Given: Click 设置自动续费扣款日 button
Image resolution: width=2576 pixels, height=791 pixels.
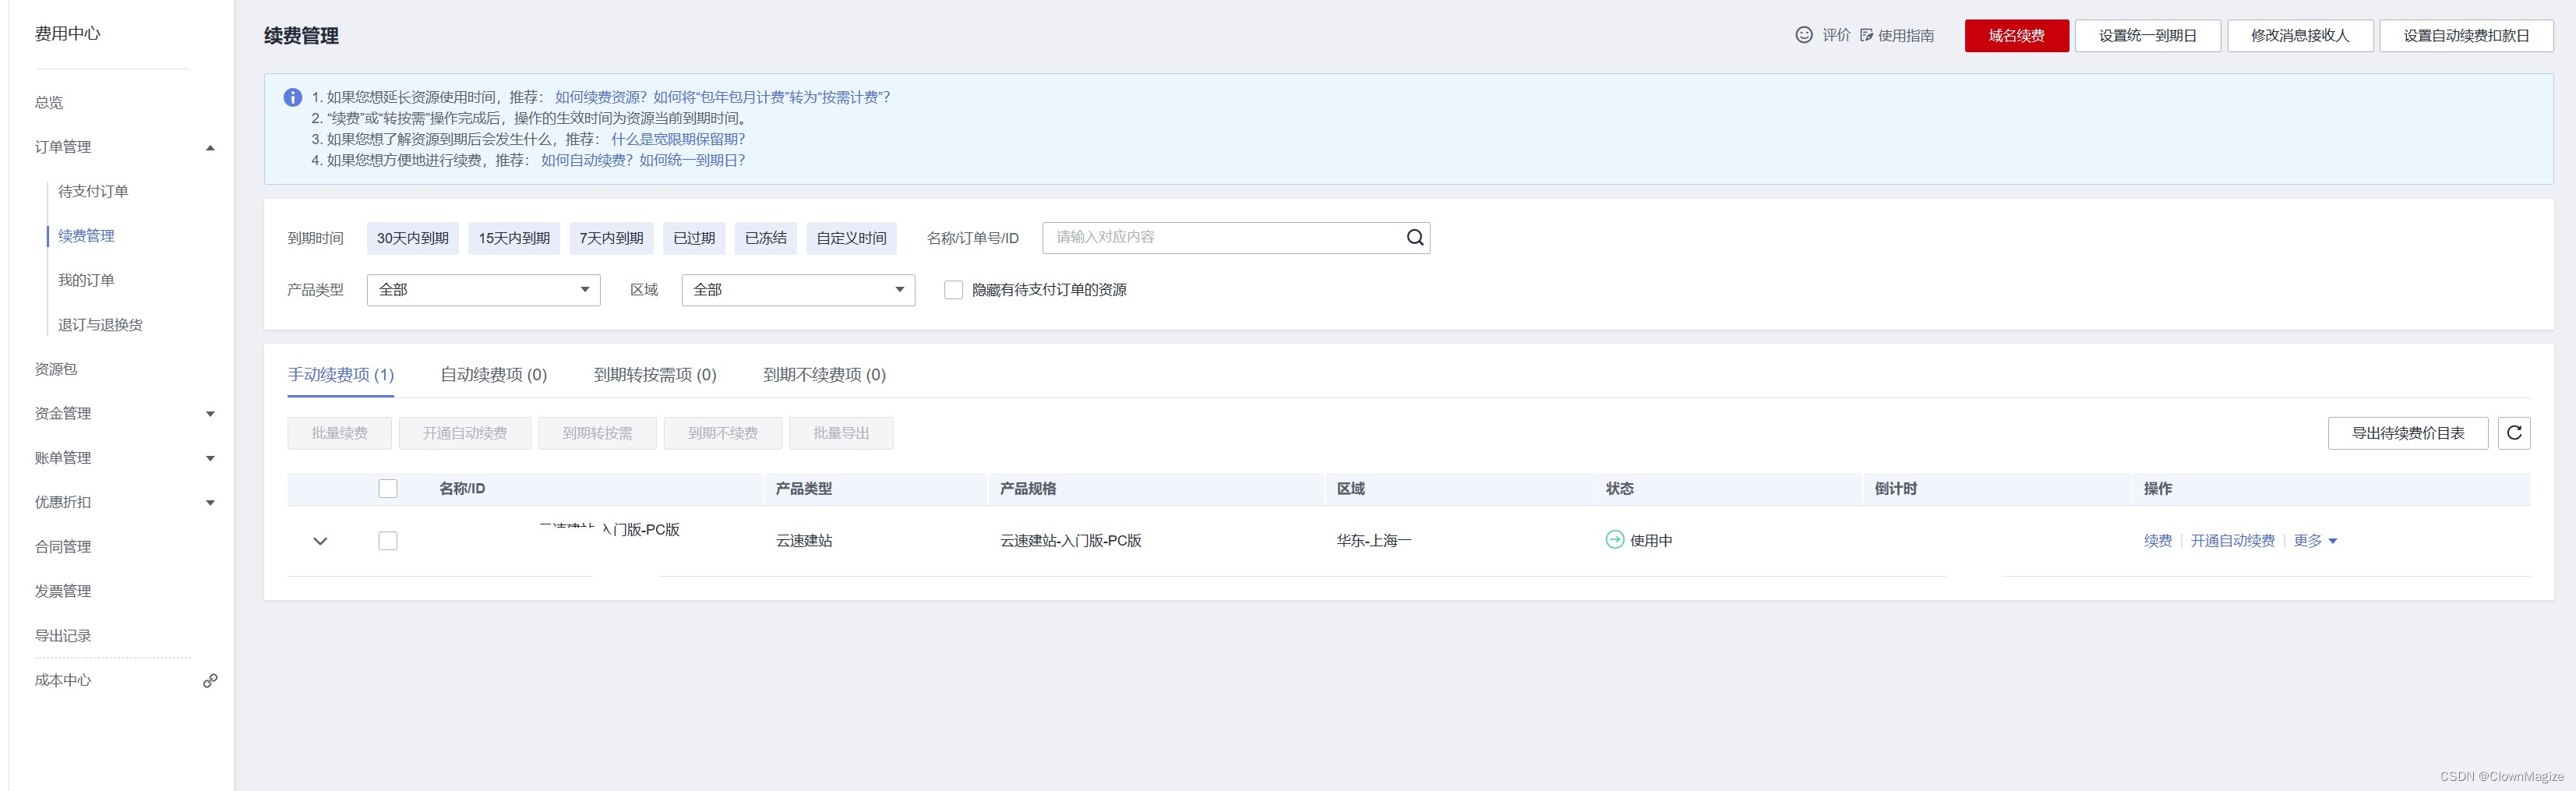Looking at the screenshot, I should click(2466, 36).
